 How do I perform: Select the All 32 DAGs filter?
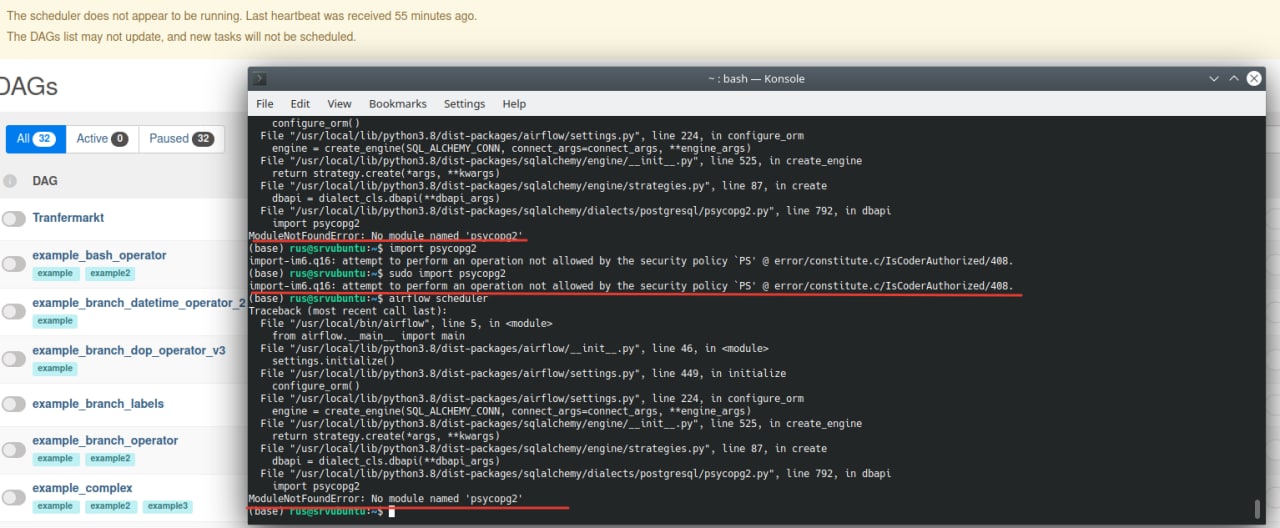(x=35, y=139)
